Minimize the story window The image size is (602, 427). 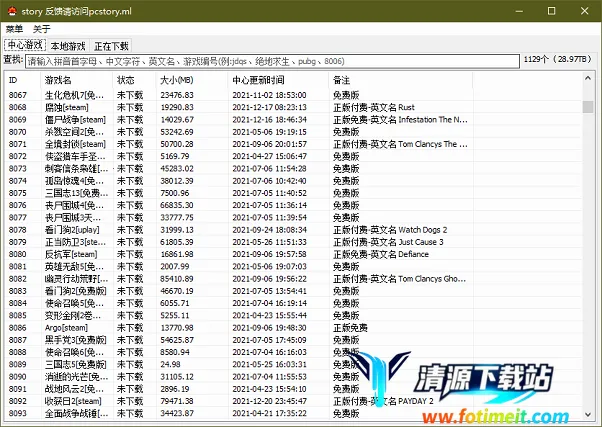[519, 11]
